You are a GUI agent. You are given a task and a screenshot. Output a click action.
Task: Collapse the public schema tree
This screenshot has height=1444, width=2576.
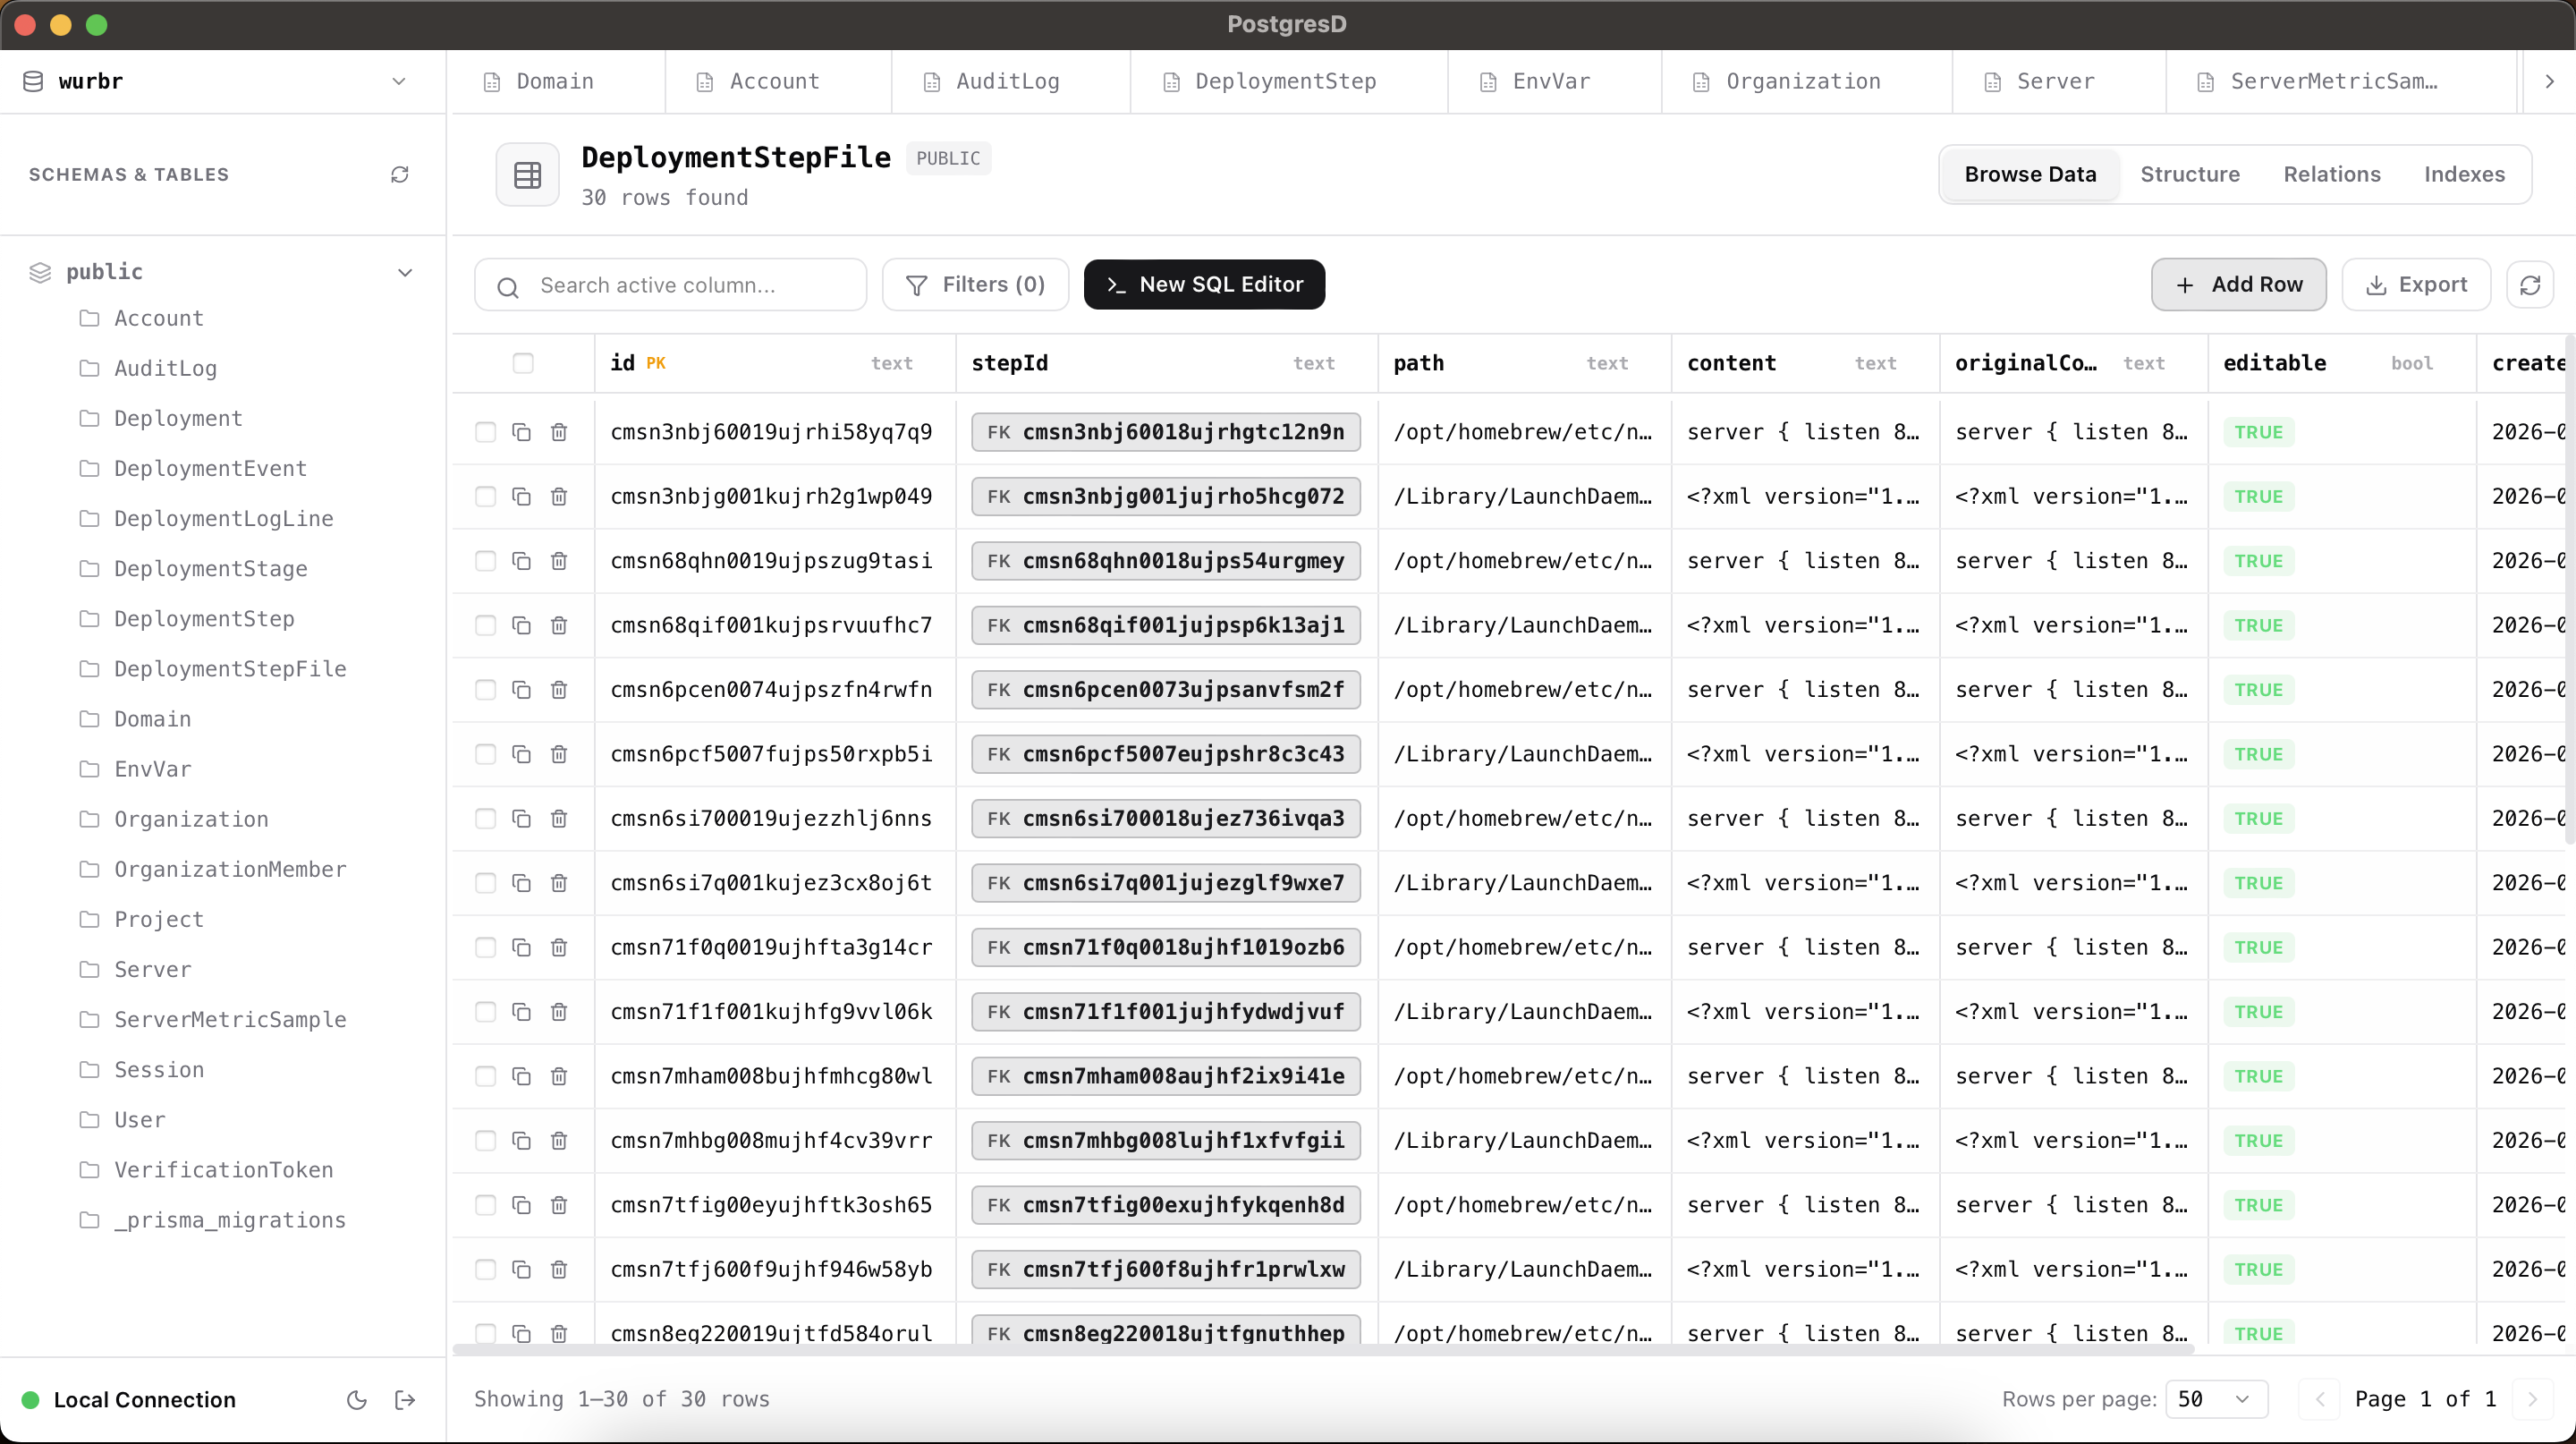click(x=405, y=272)
